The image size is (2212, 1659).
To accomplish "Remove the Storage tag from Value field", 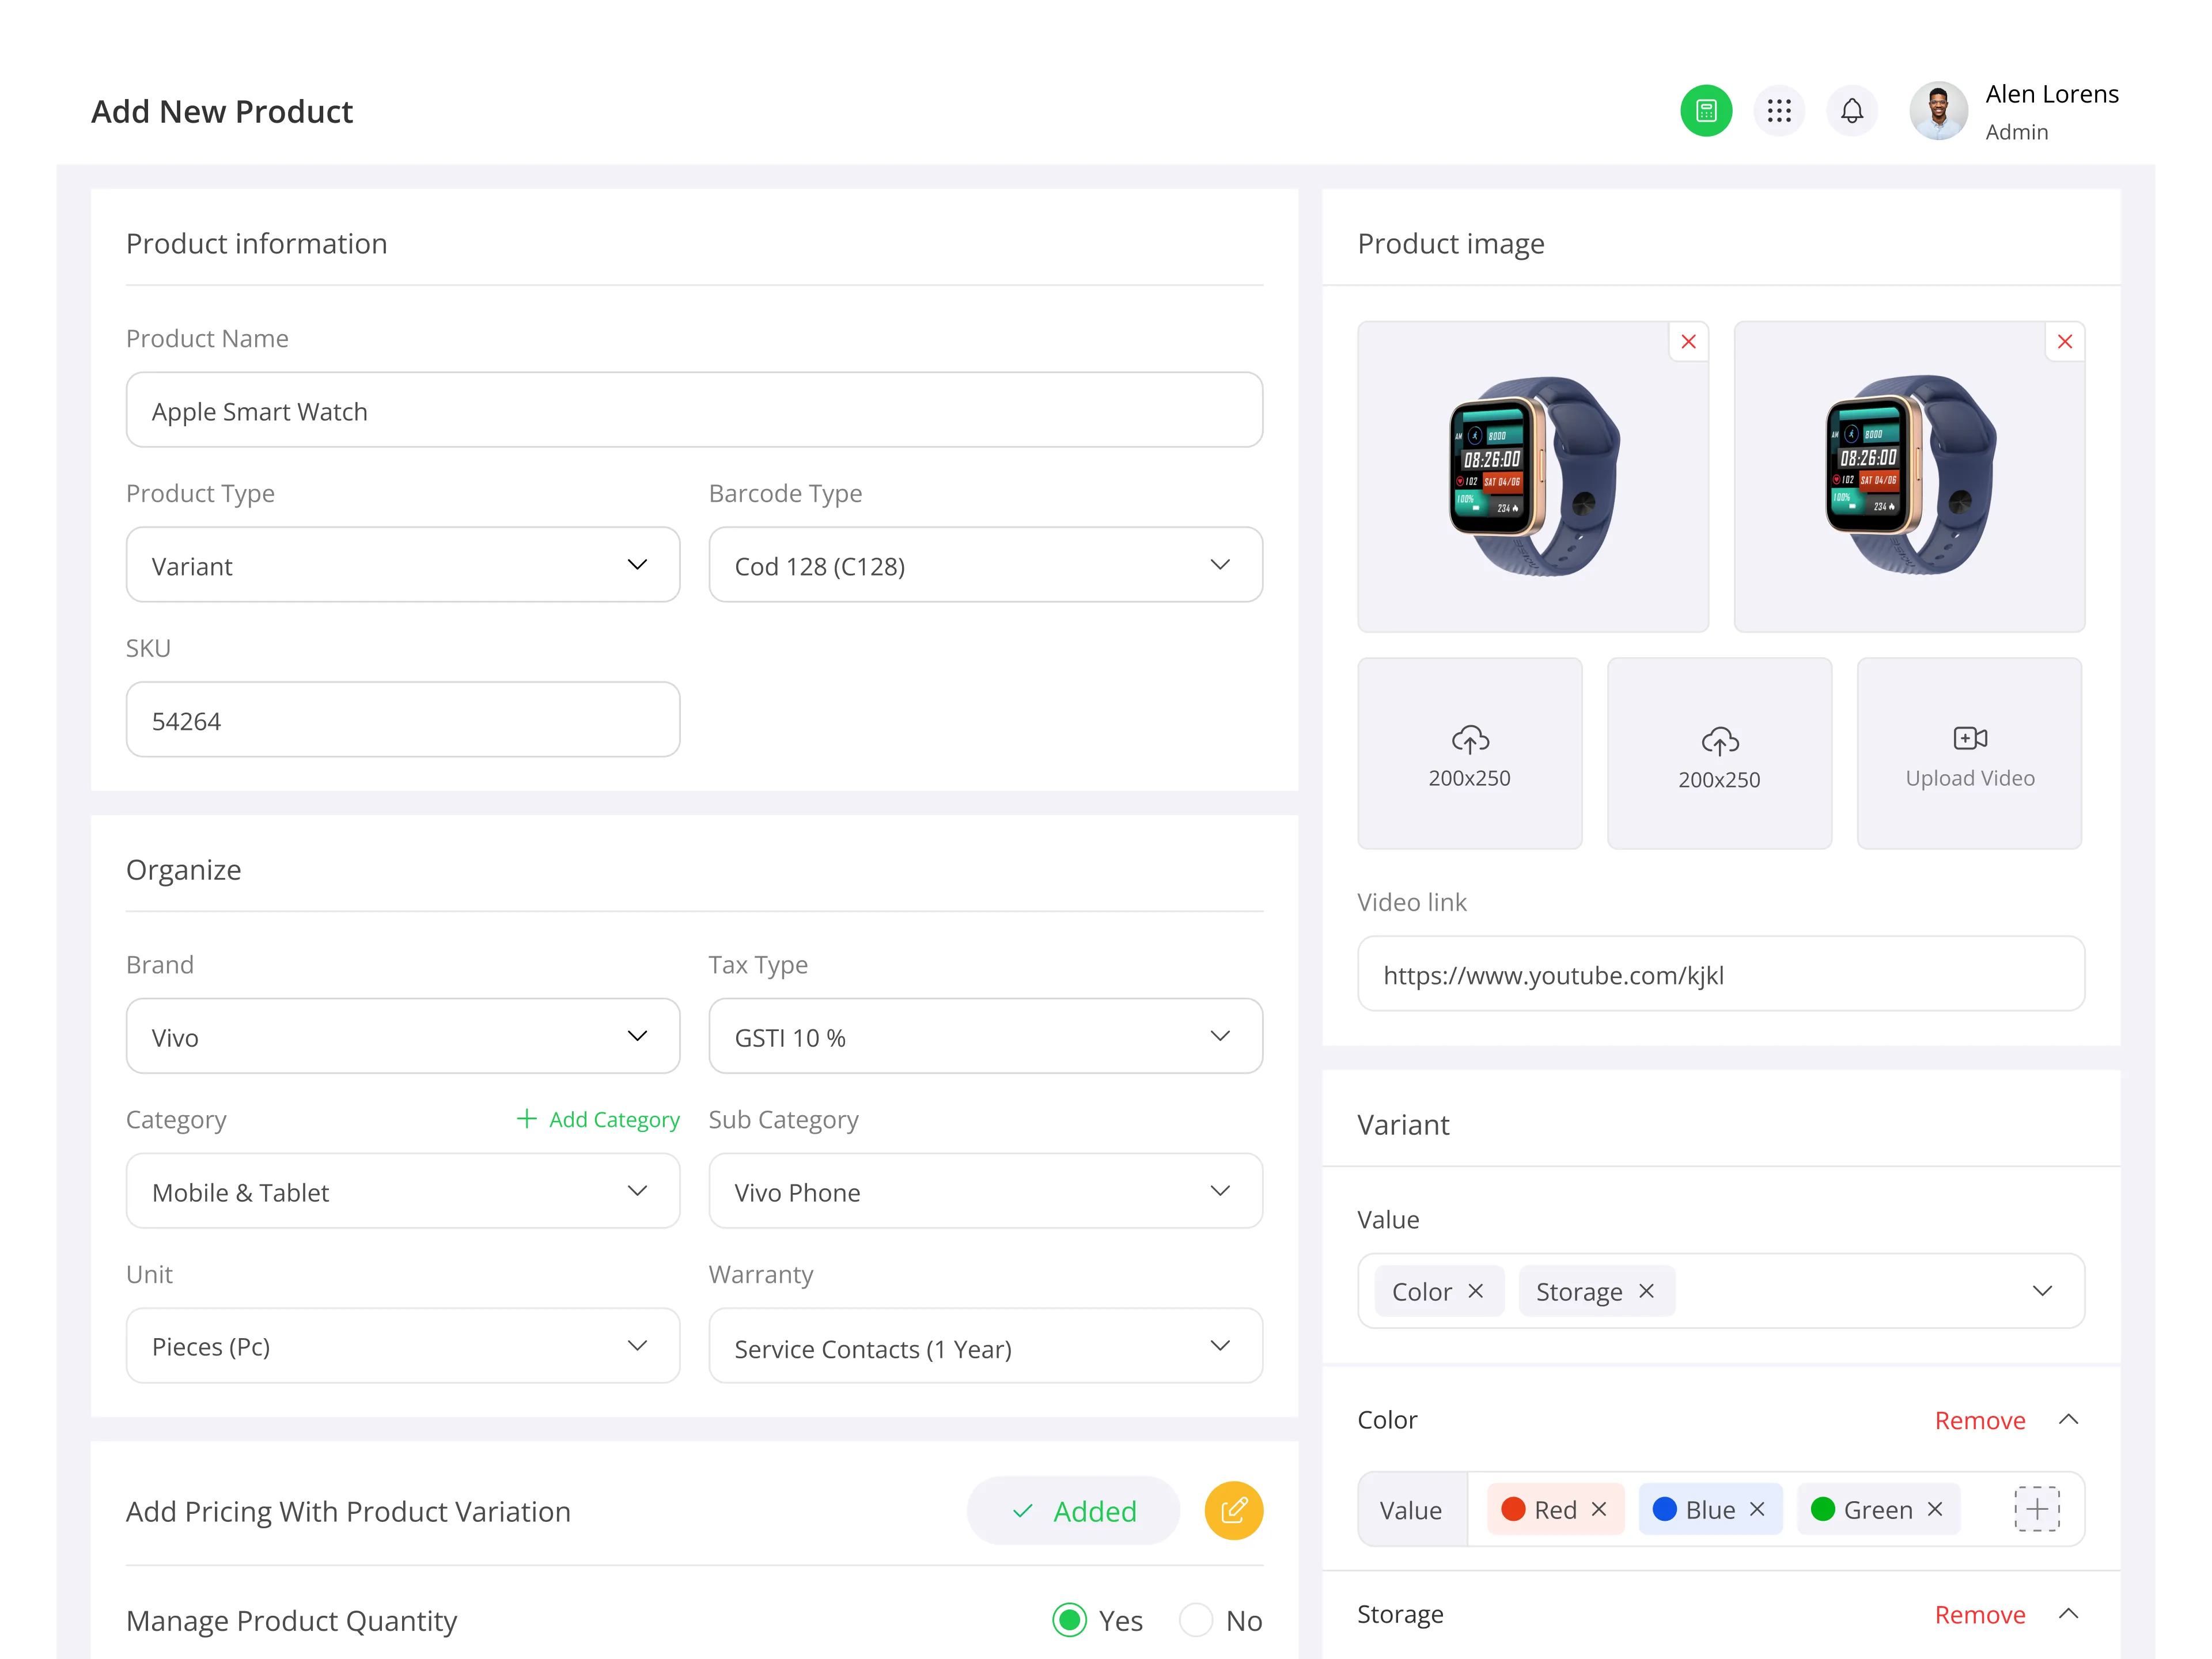I will (x=1646, y=1291).
